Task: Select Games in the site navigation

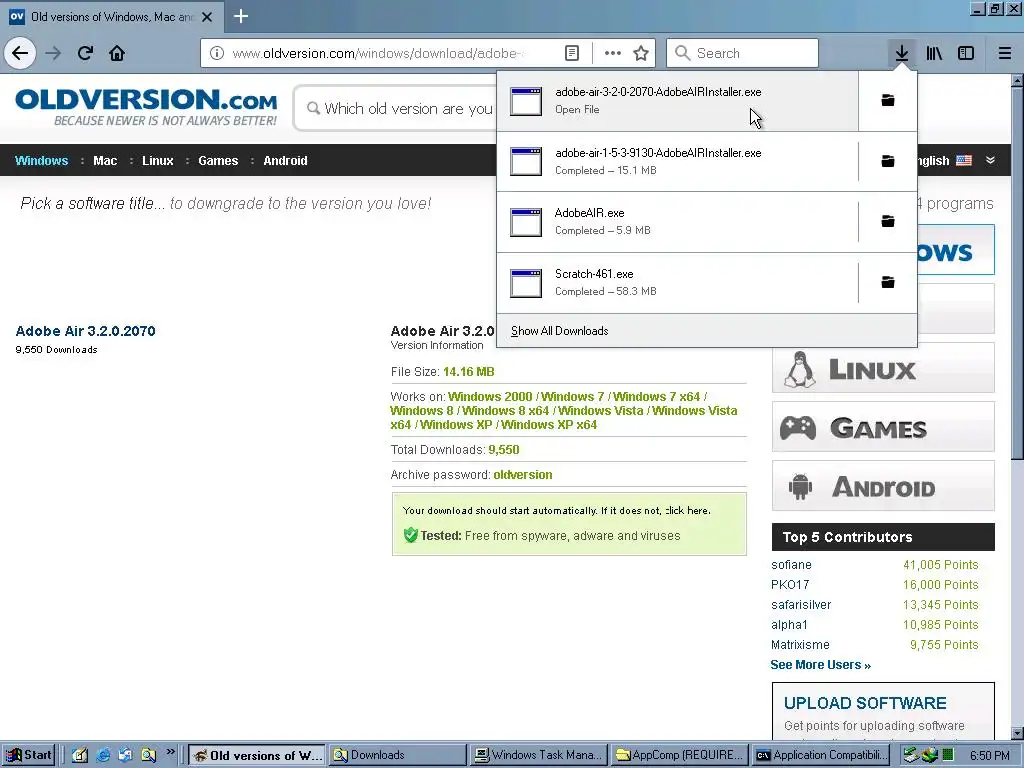Action: (x=218, y=161)
